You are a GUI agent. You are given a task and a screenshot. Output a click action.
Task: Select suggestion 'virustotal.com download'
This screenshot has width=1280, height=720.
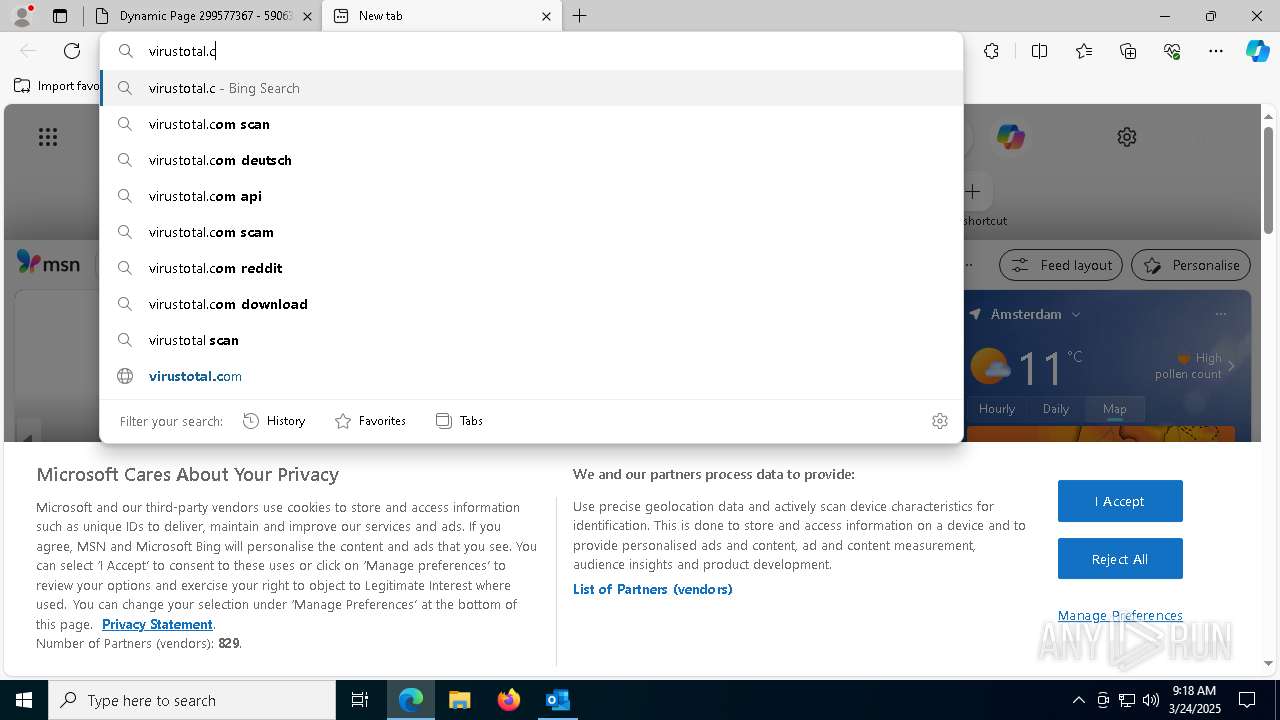point(531,304)
